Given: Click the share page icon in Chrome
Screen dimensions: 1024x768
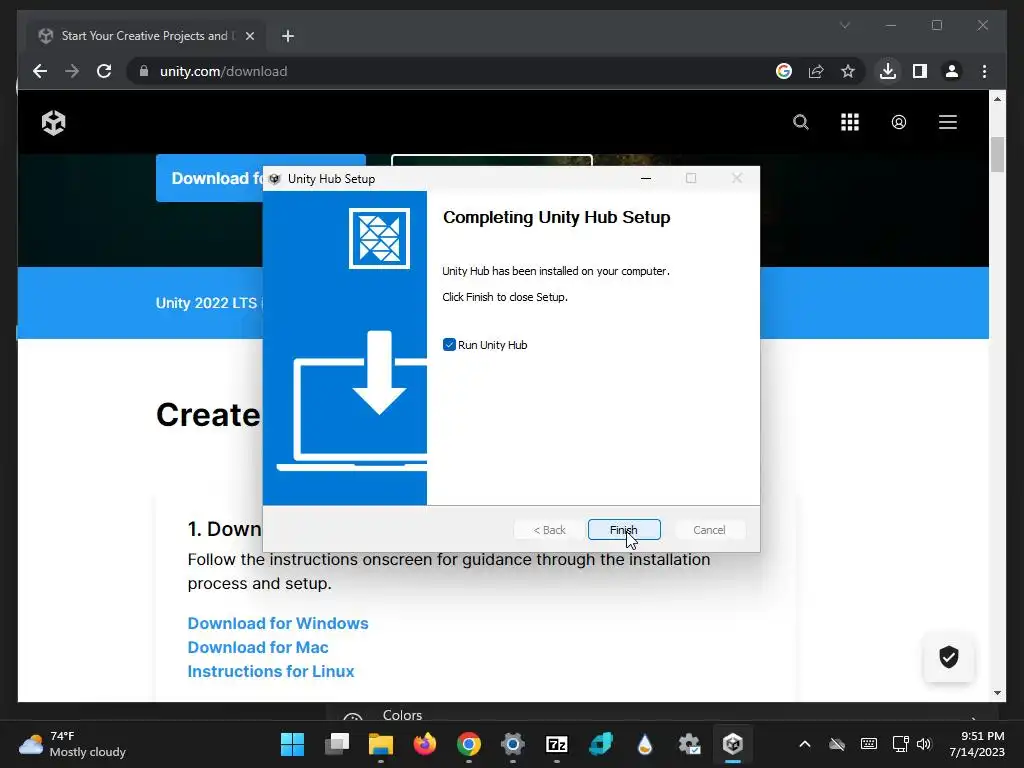Looking at the screenshot, I should (816, 71).
